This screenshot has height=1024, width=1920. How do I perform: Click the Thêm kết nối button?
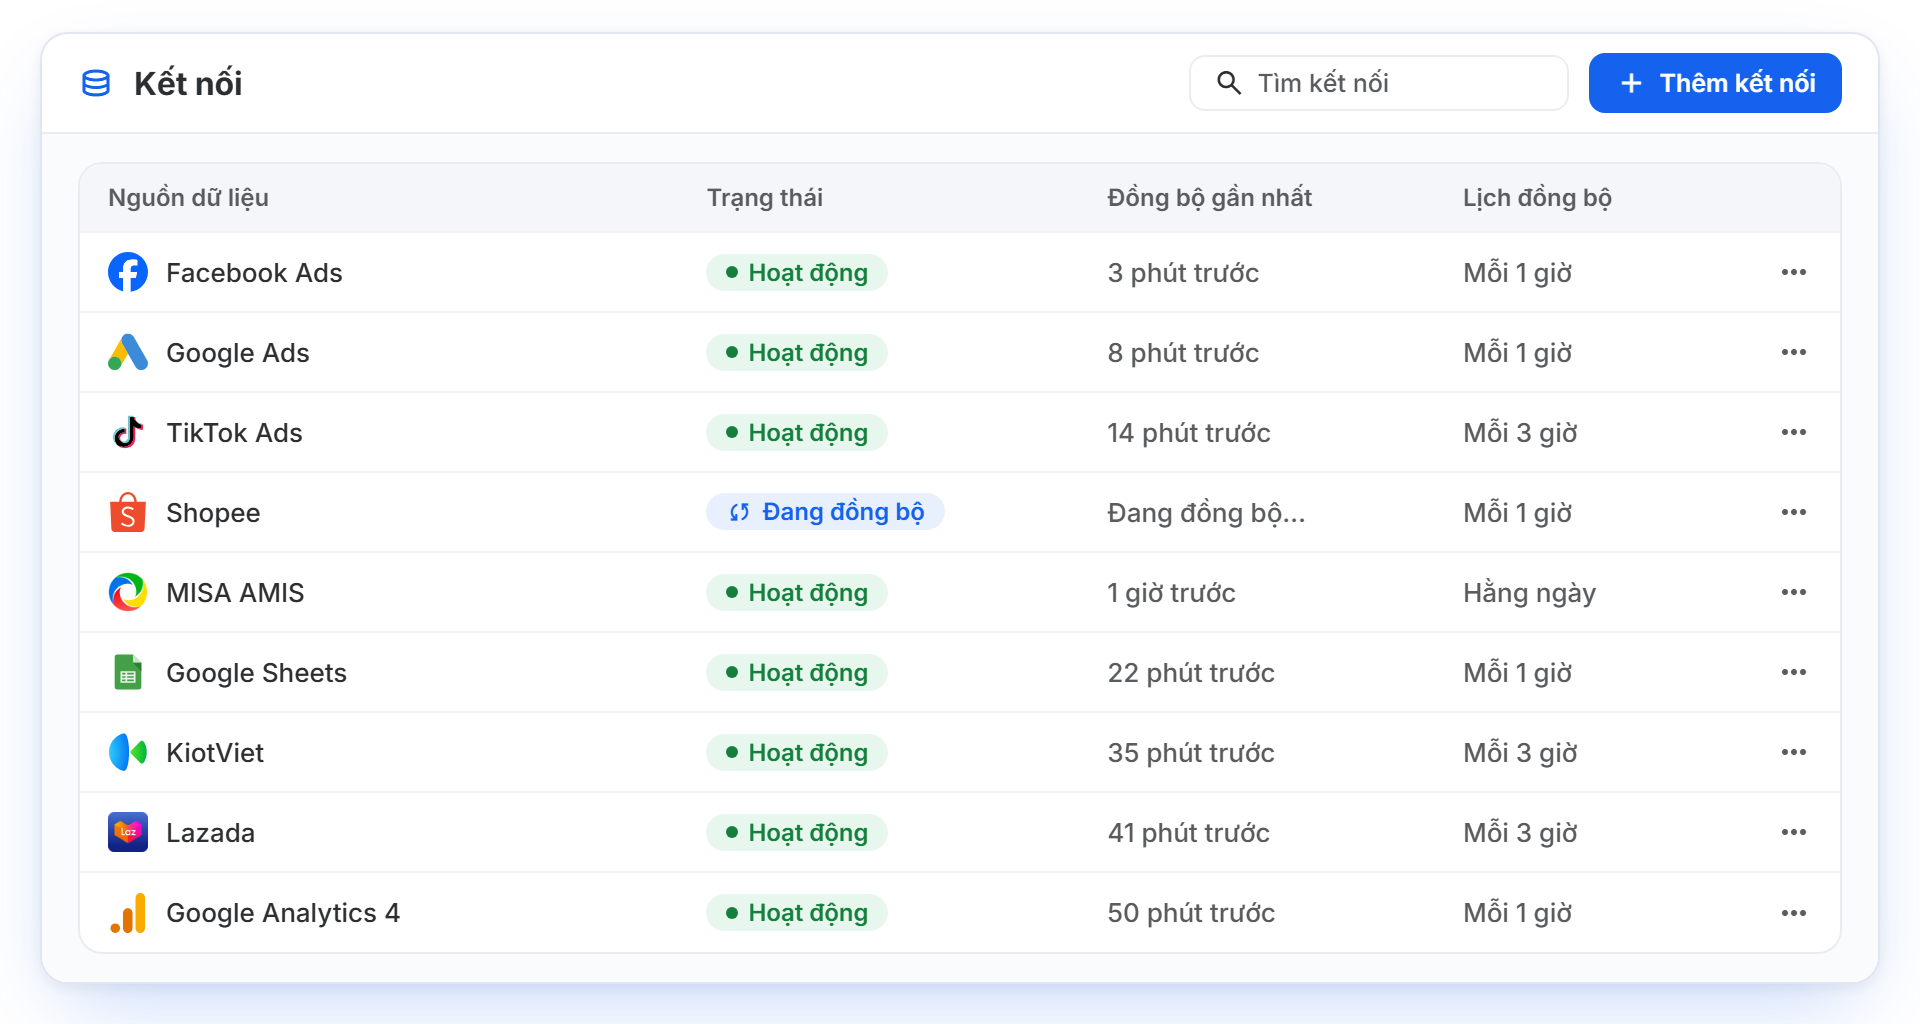tap(1715, 83)
